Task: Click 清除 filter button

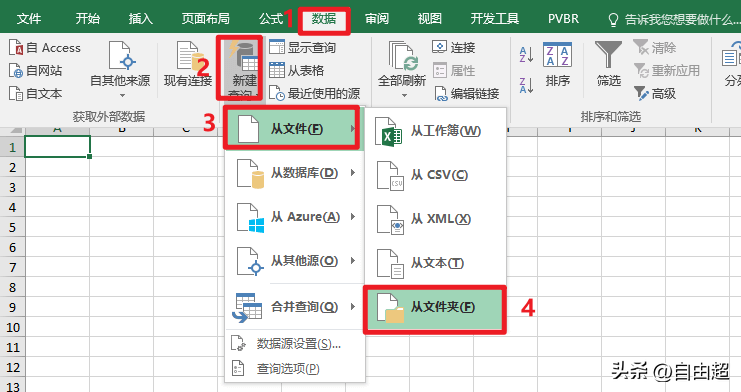Action: tap(655, 47)
